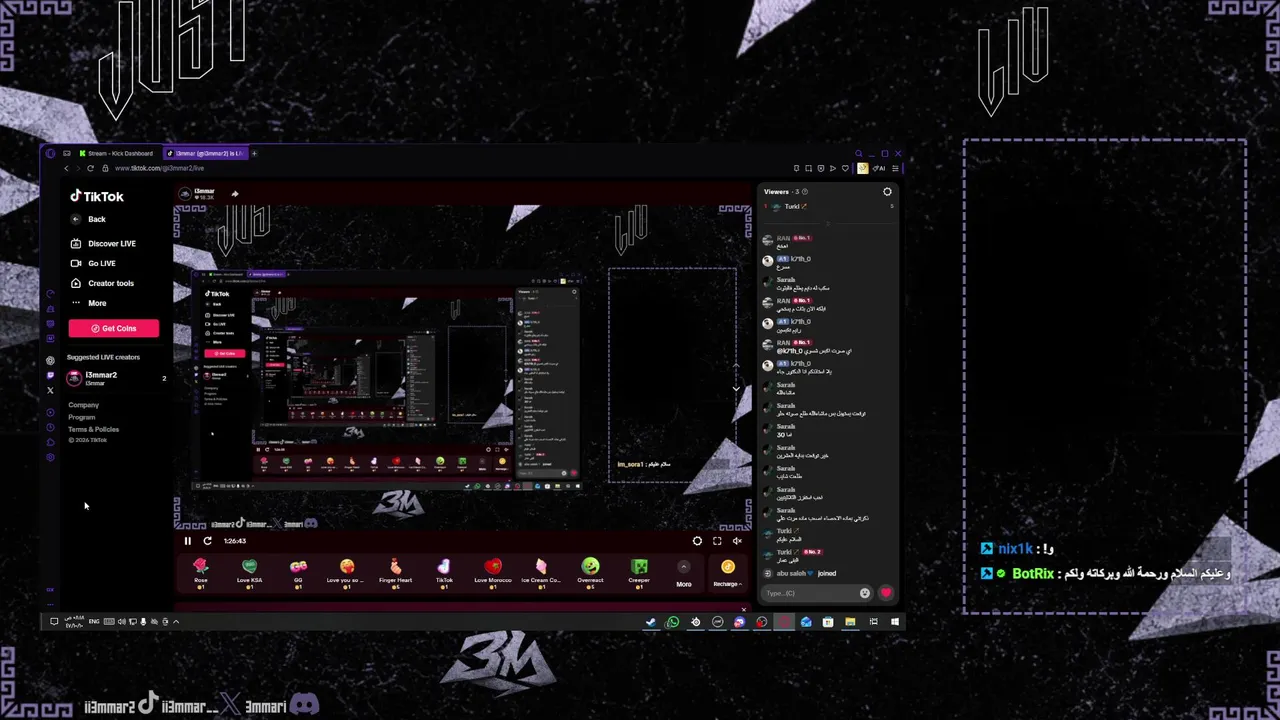Open browser sidebar settings gear
This screenshot has width=1280, height=720.
[x=50, y=457]
